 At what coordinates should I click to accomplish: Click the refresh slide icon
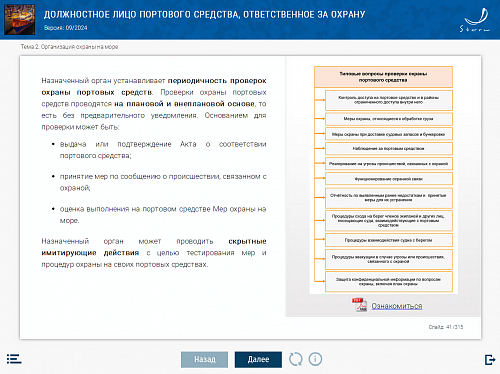296,359
